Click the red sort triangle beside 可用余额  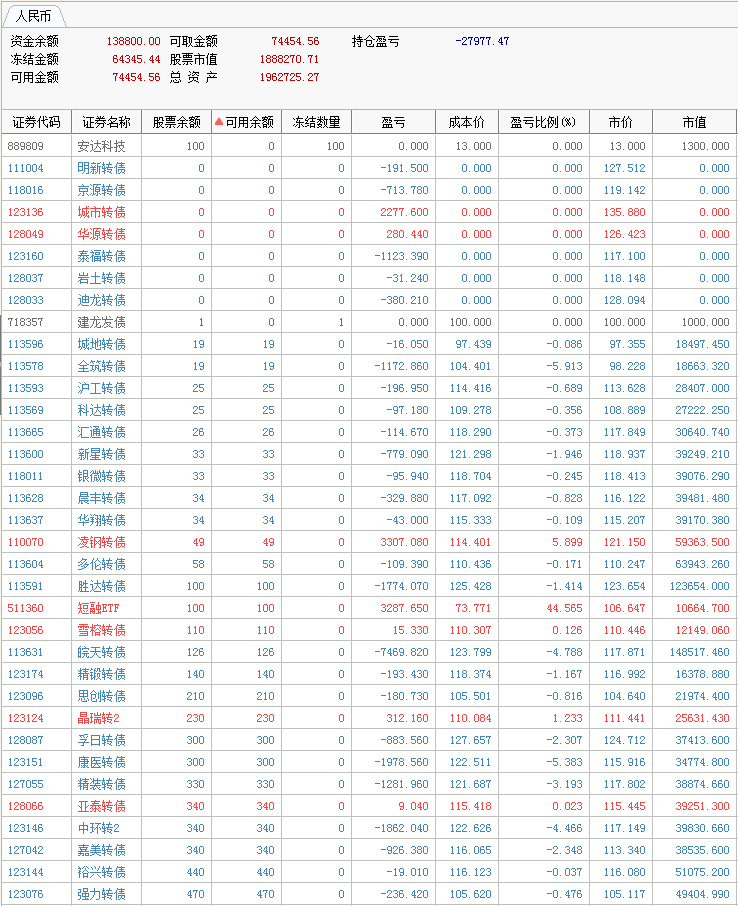[219, 121]
